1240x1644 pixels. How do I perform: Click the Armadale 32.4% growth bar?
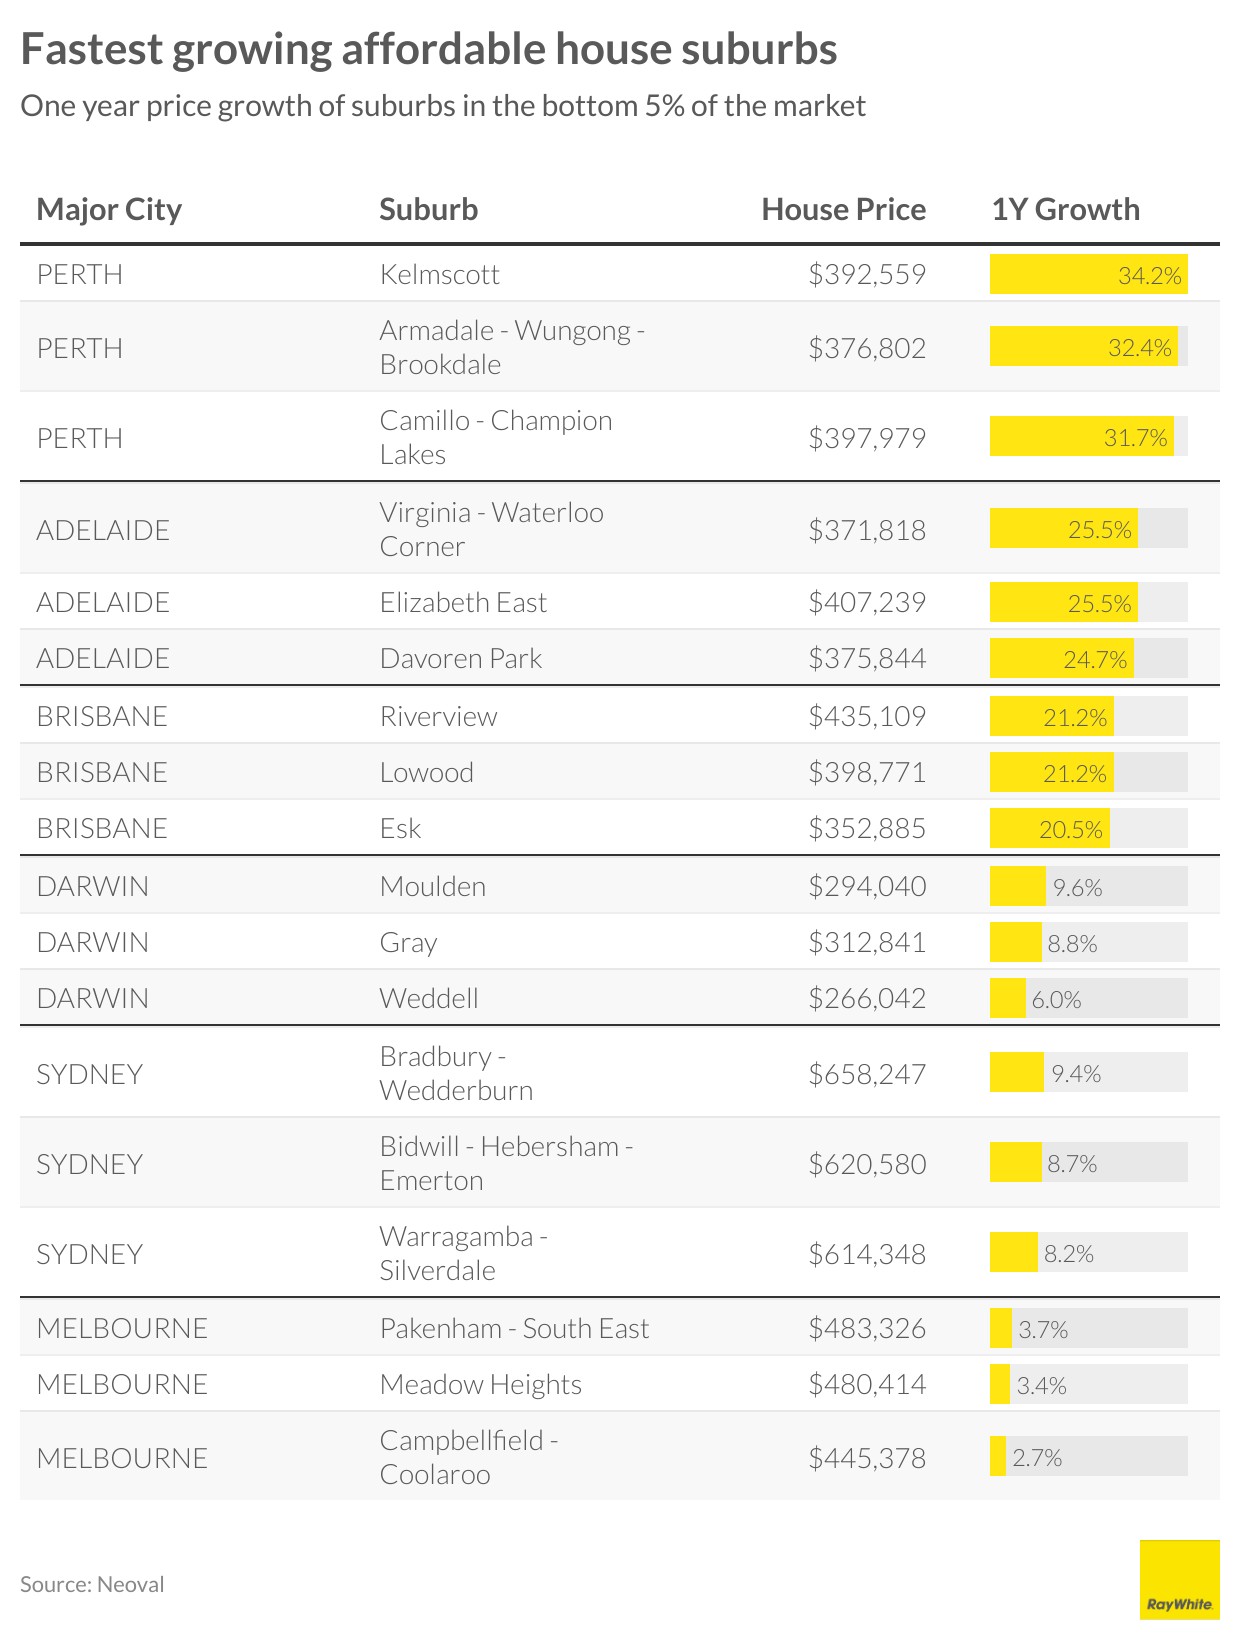click(1083, 347)
